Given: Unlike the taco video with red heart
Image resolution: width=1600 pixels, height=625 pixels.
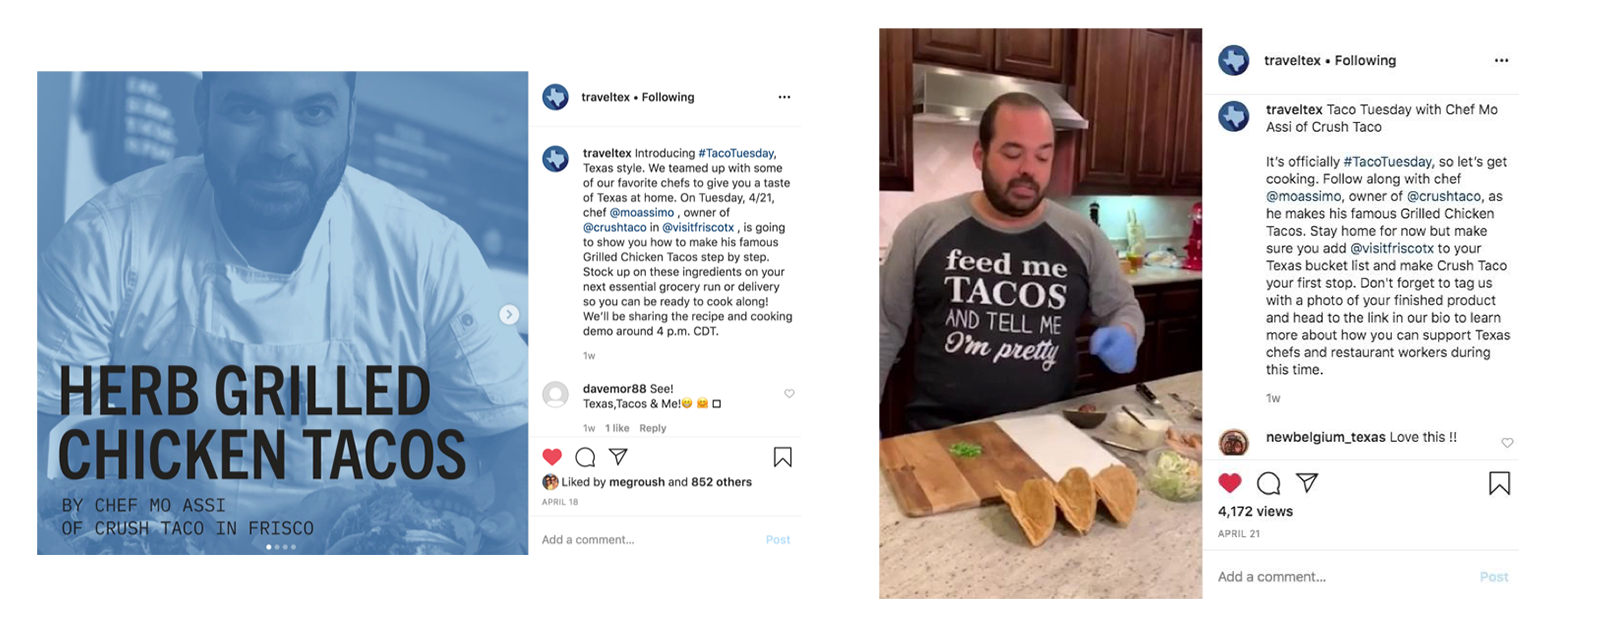Looking at the screenshot, I should 1230,484.
